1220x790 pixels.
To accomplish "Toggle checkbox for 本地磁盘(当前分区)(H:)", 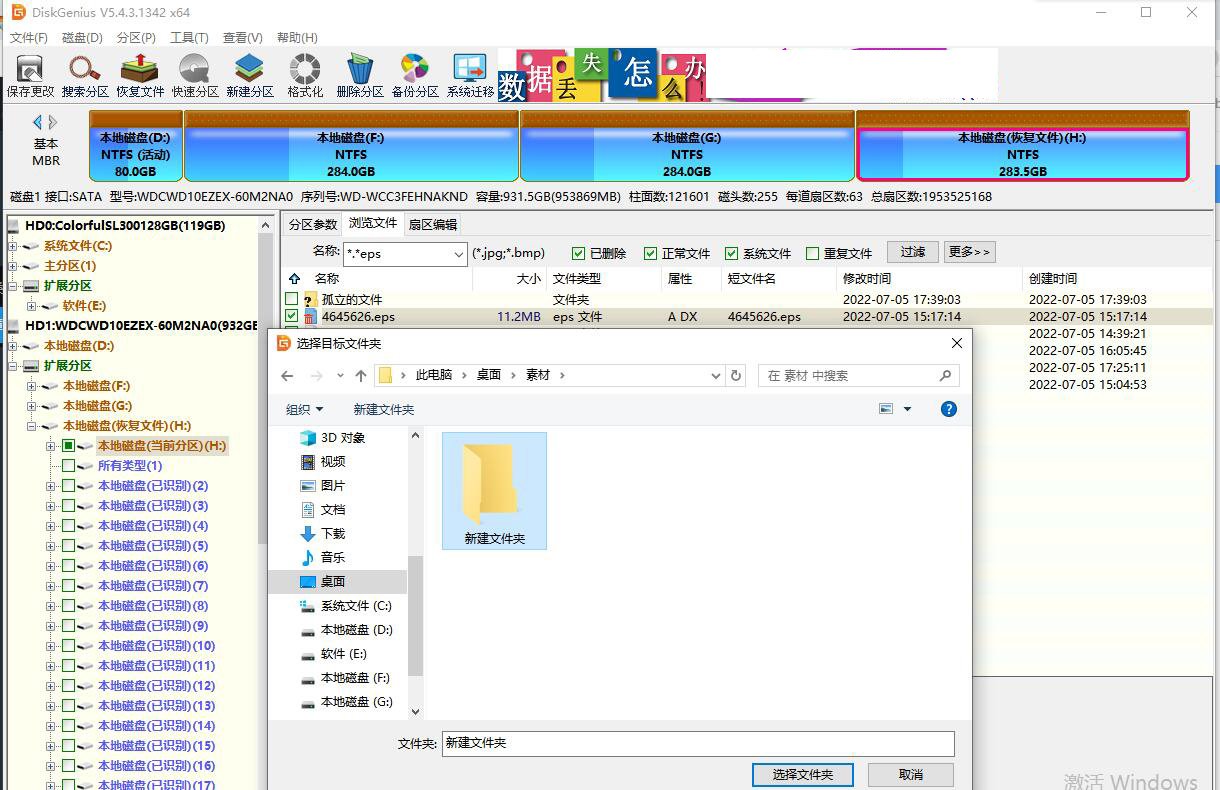I will 68,446.
